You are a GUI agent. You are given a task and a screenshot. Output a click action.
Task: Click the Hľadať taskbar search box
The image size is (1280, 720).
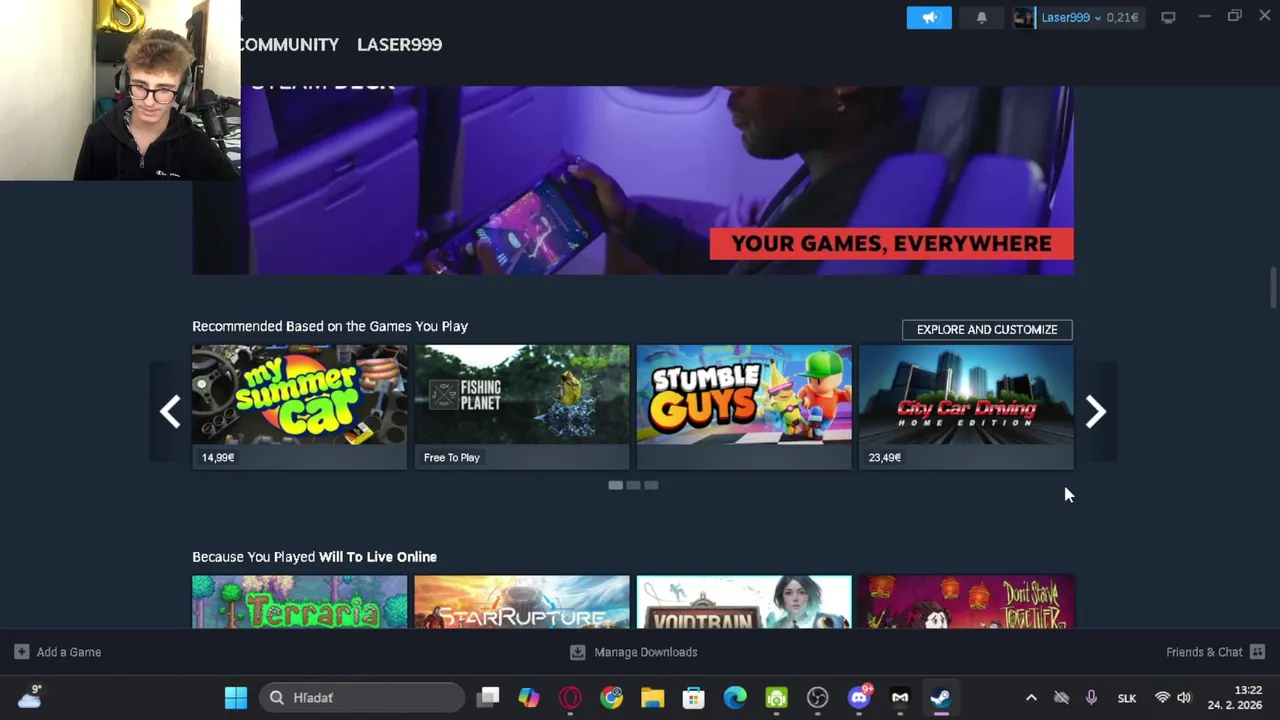tap(362, 698)
